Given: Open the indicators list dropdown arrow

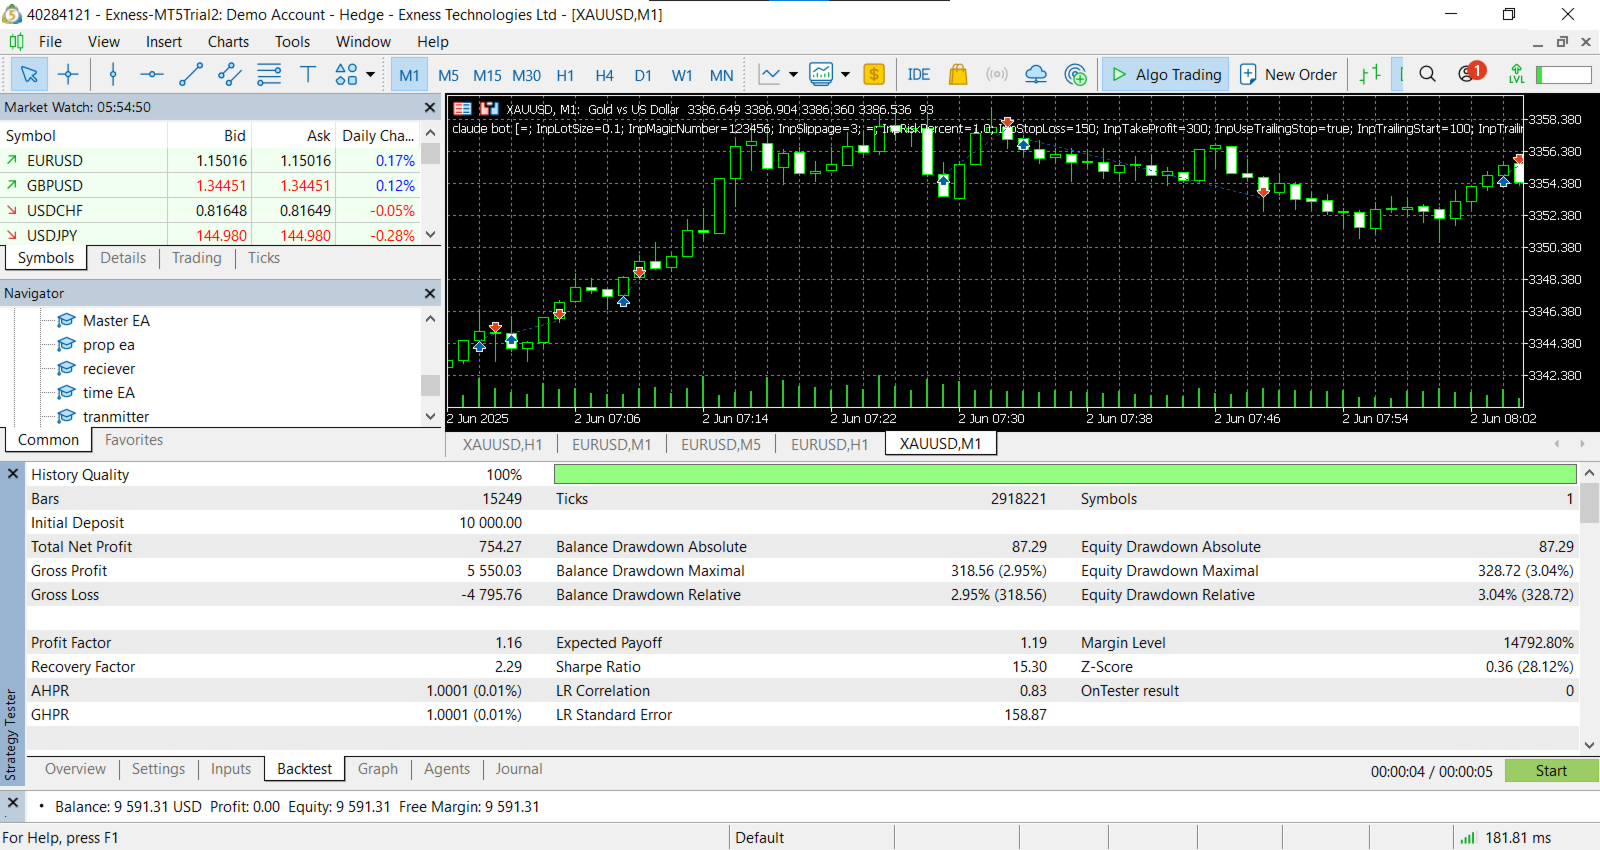Looking at the screenshot, I should click(846, 74).
